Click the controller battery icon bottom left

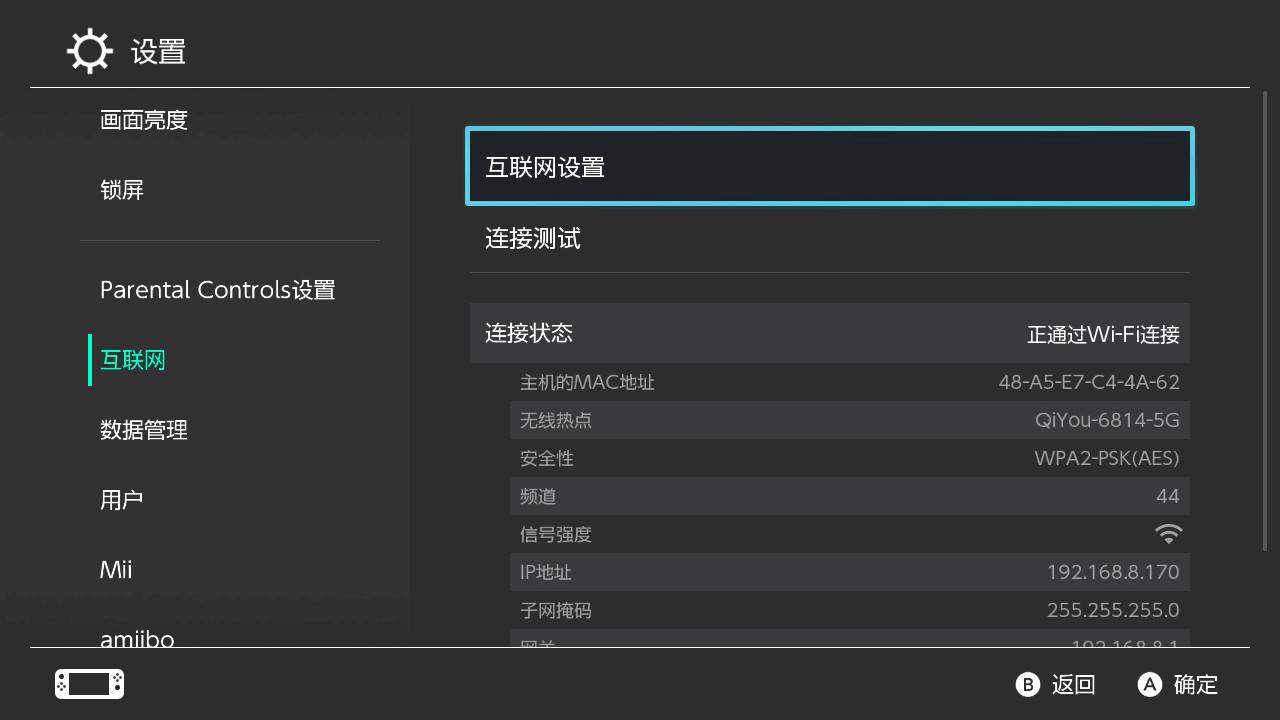pos(88,684)
